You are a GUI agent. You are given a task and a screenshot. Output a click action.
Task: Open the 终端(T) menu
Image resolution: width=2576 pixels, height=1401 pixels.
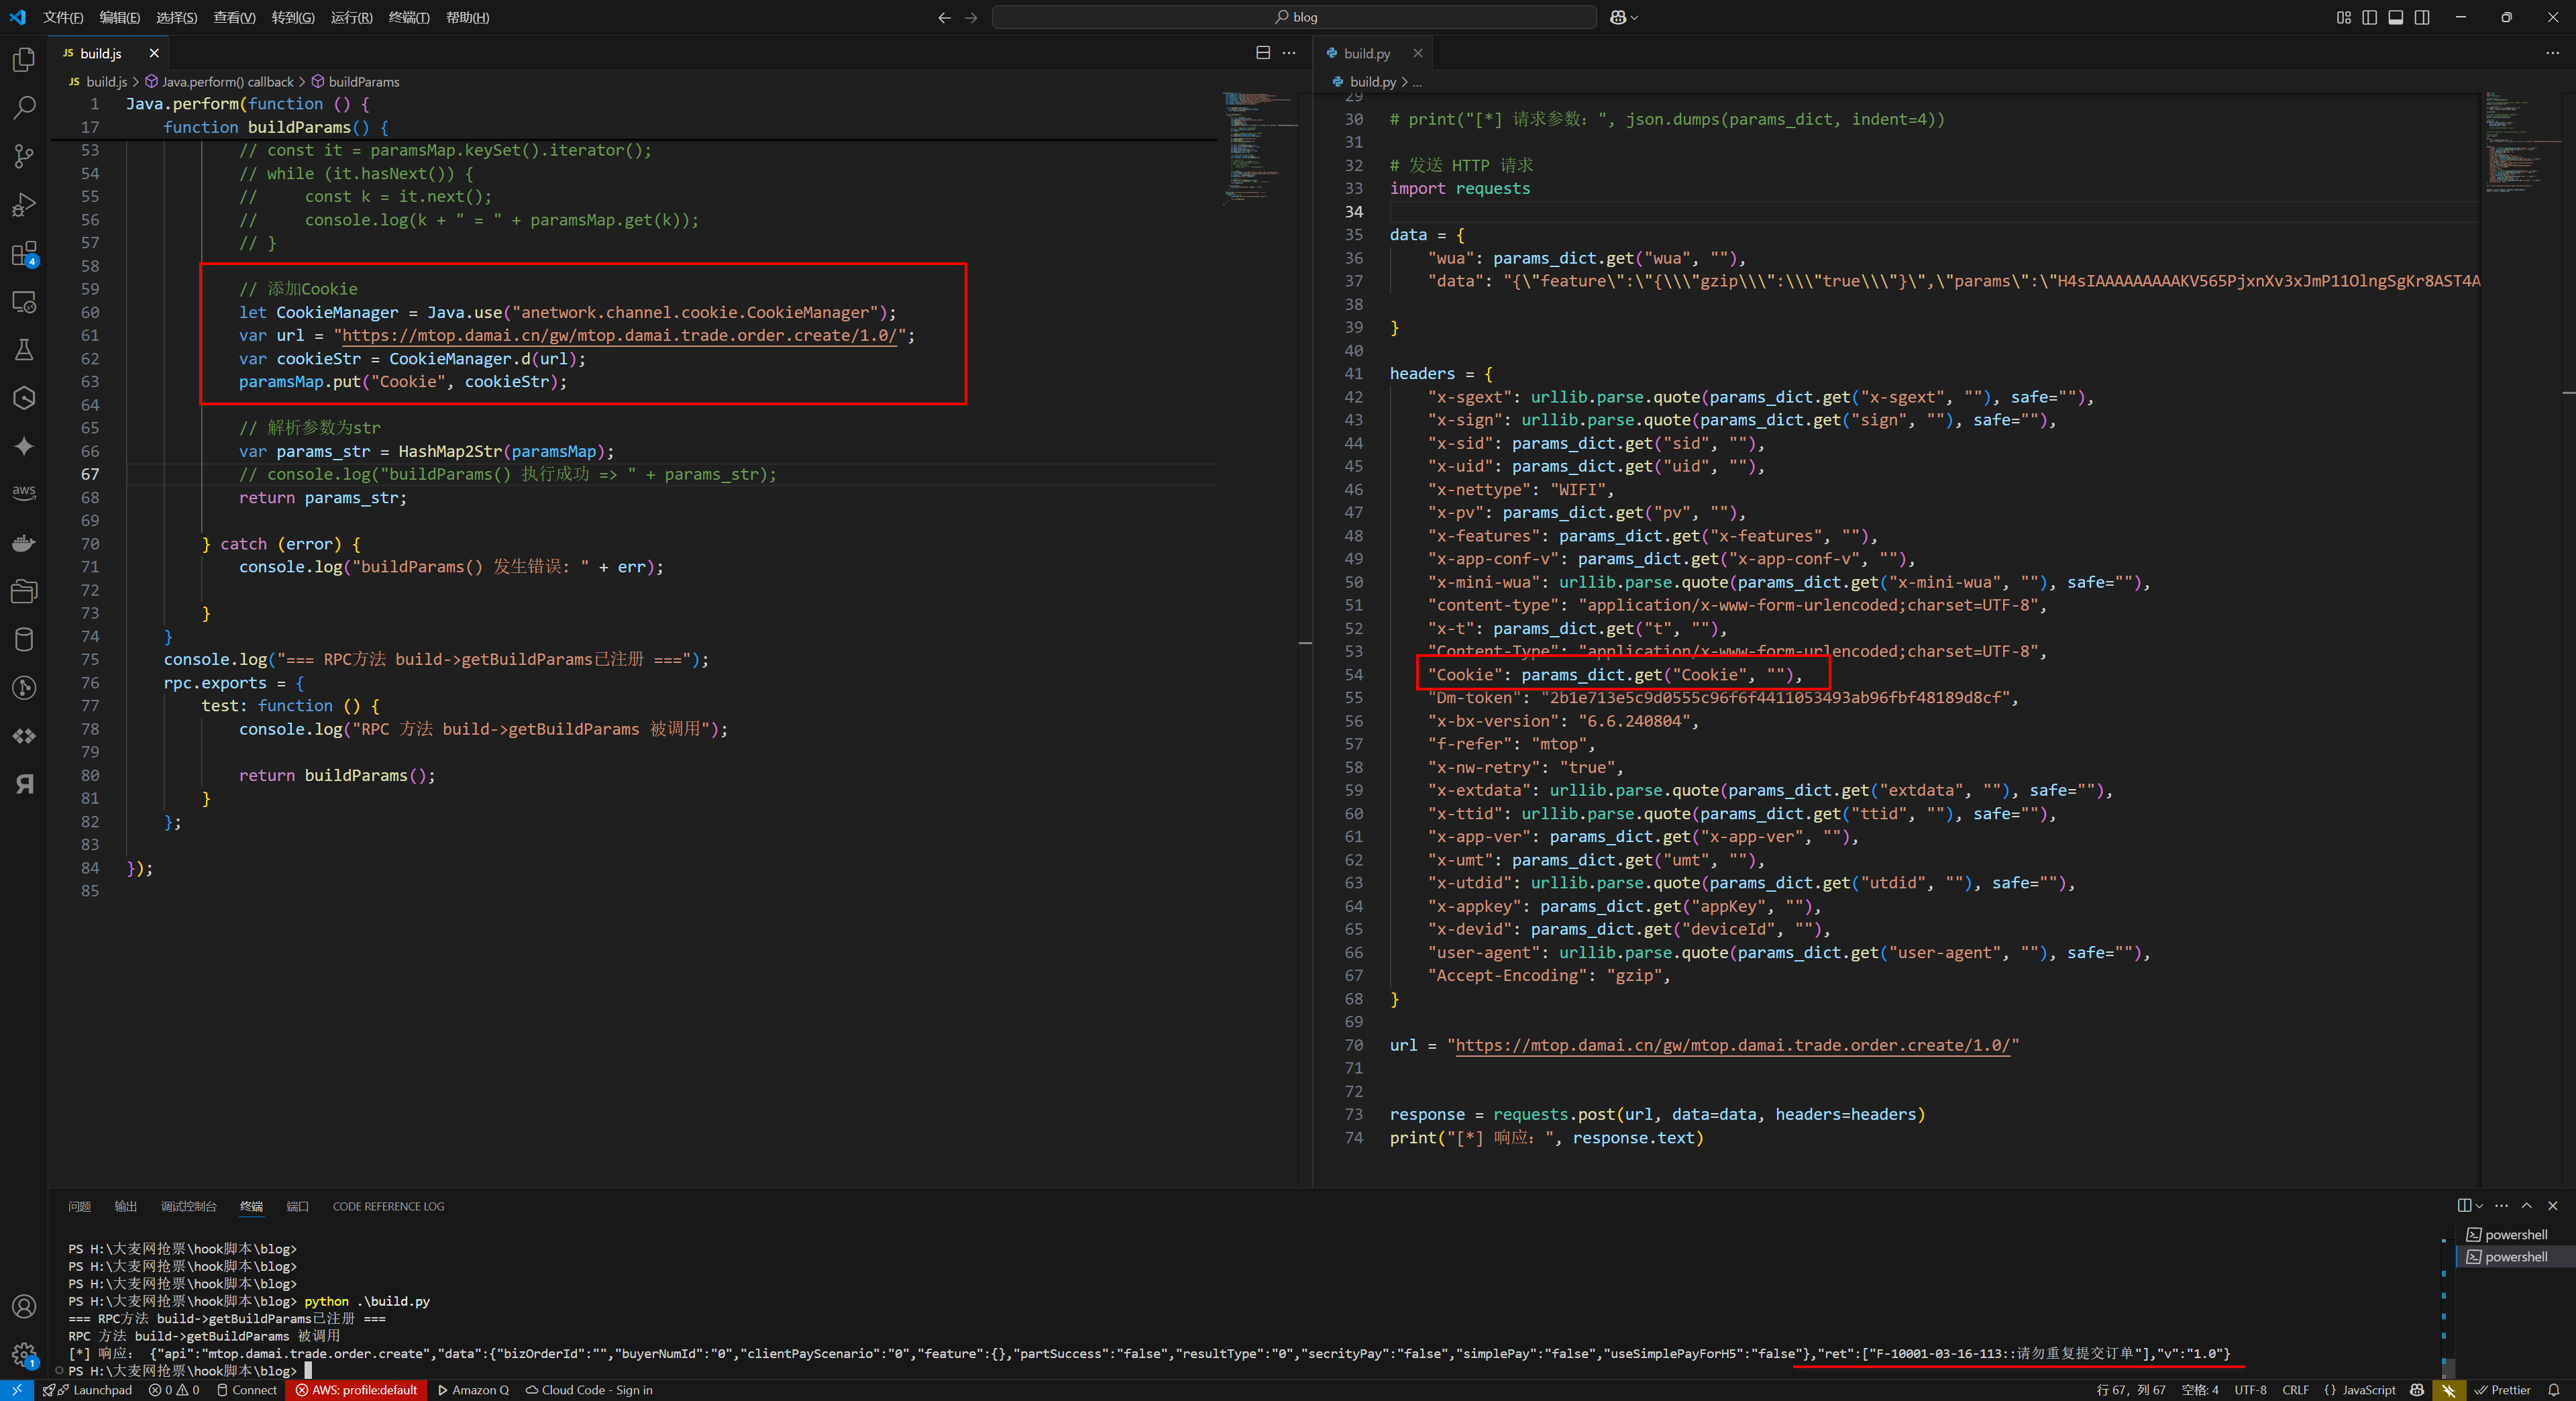(408, 17)
